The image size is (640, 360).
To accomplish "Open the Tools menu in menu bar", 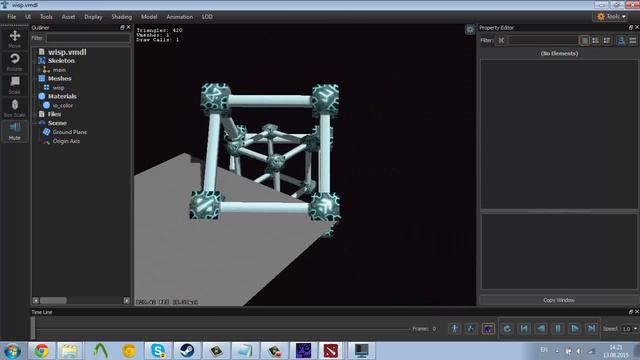I will [46, 17].
